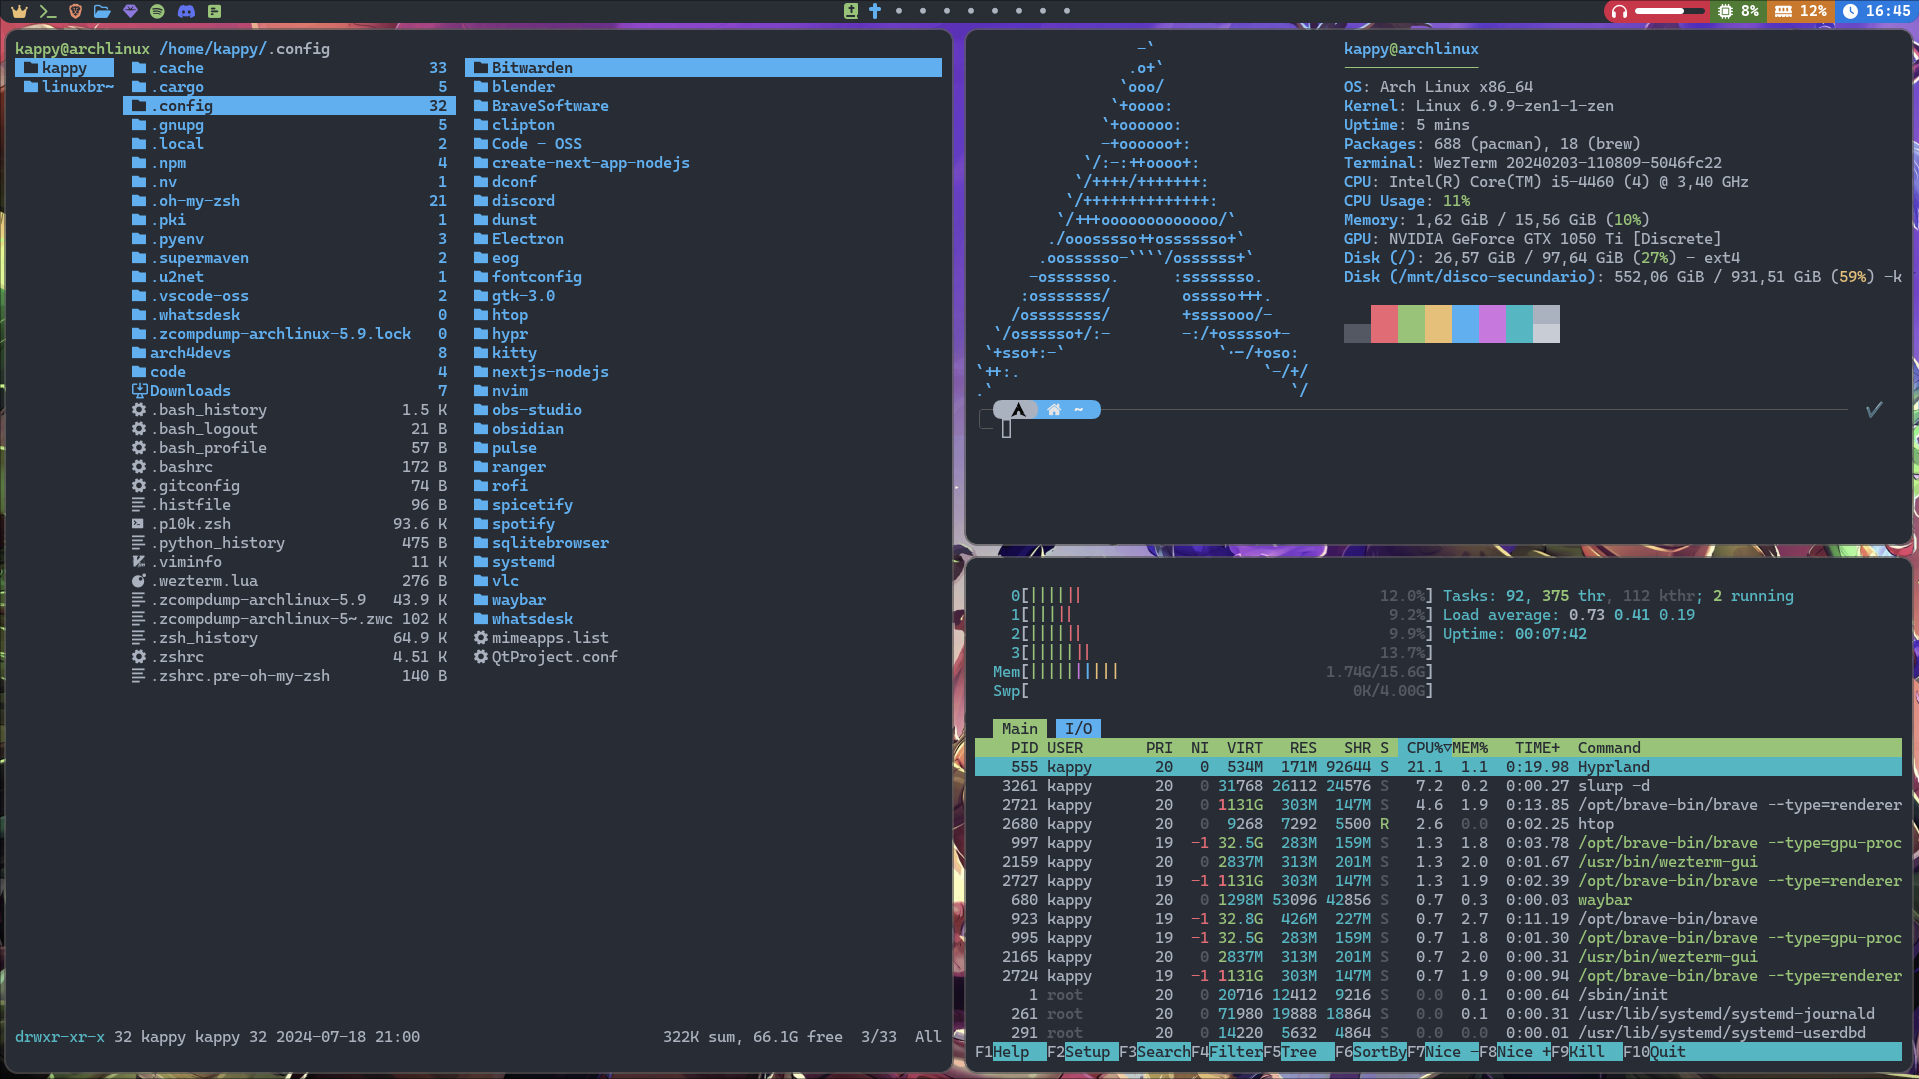This screenshot has width=1919, height=1079.
Task: Sort htop by the Command column header
Action: tap(1609, 748)
